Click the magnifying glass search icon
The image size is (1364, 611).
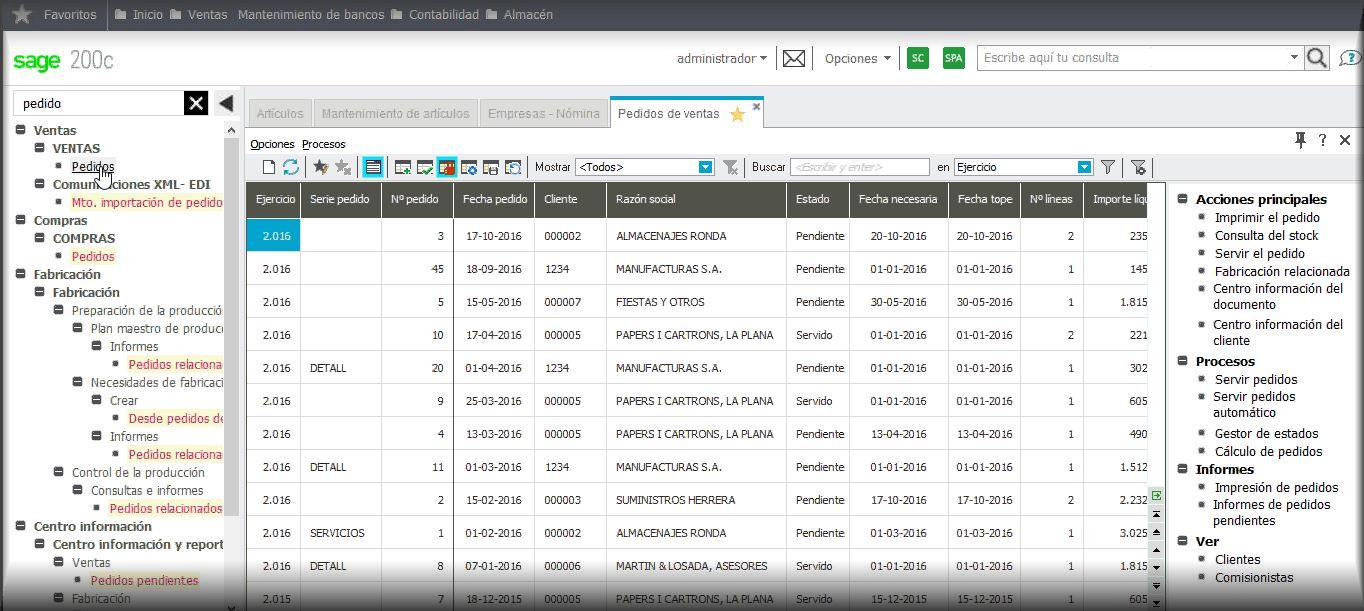[1317, 58]
